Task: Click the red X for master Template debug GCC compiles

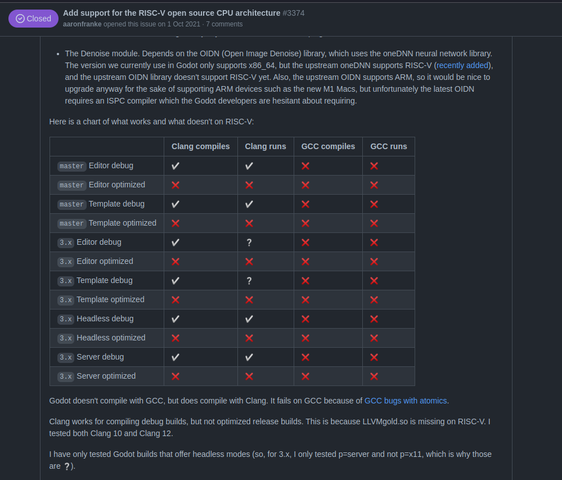Action: tap(305, 204)
